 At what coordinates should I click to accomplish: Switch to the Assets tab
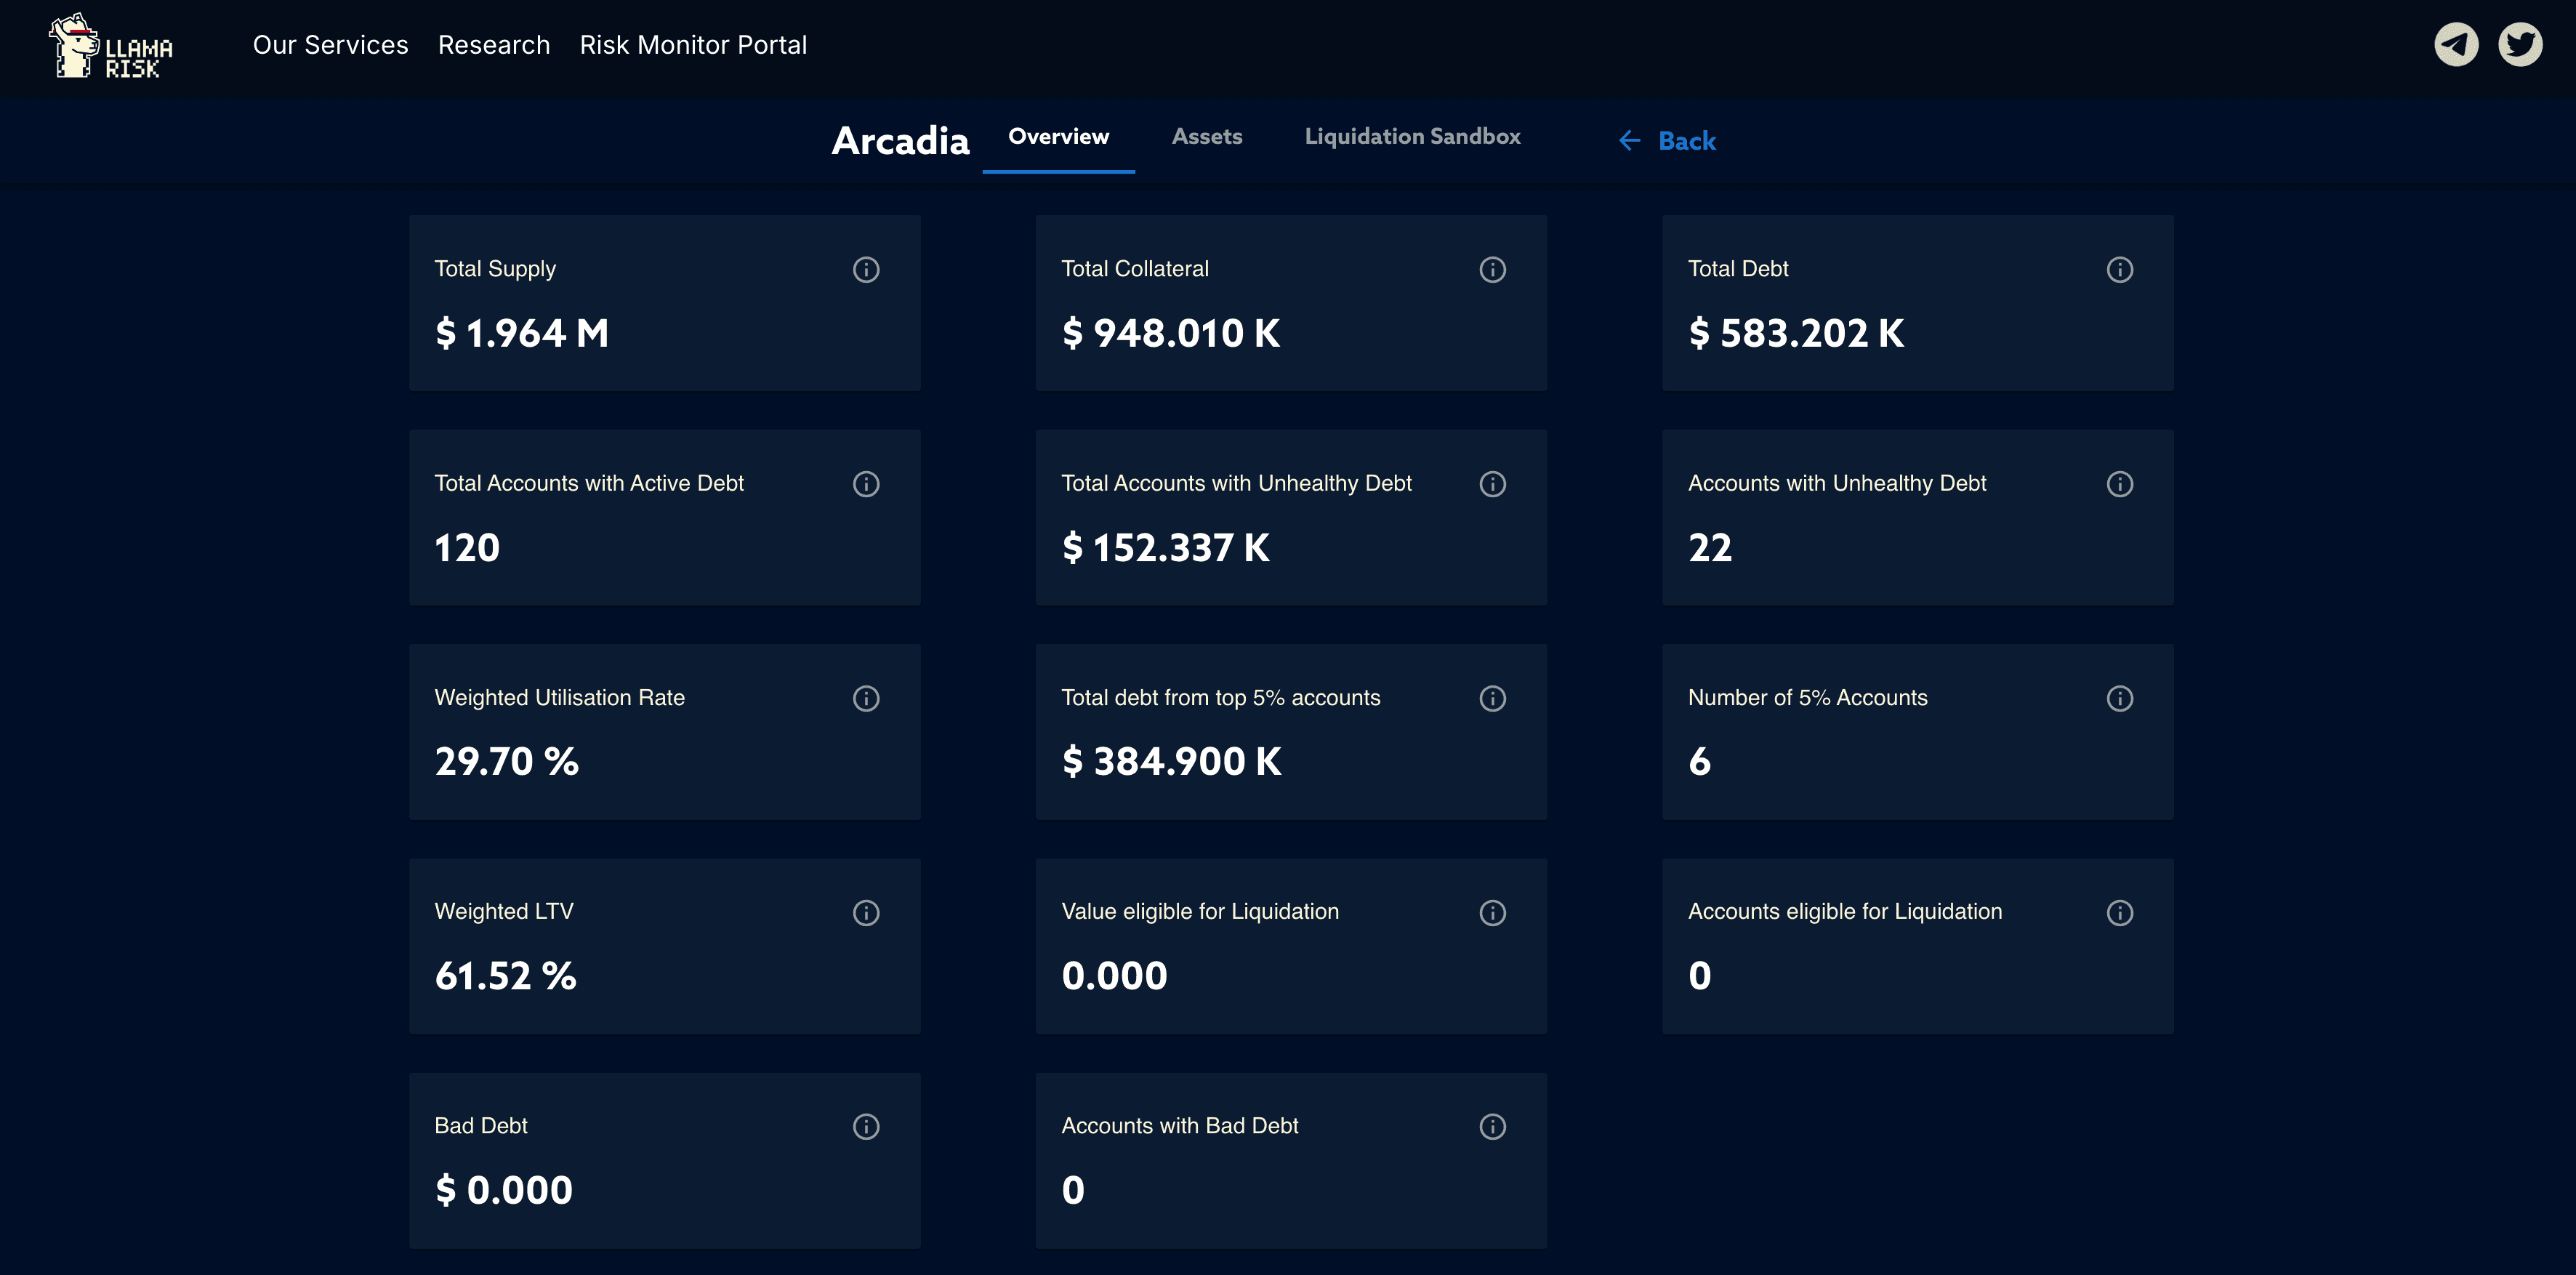(1207, 137)
